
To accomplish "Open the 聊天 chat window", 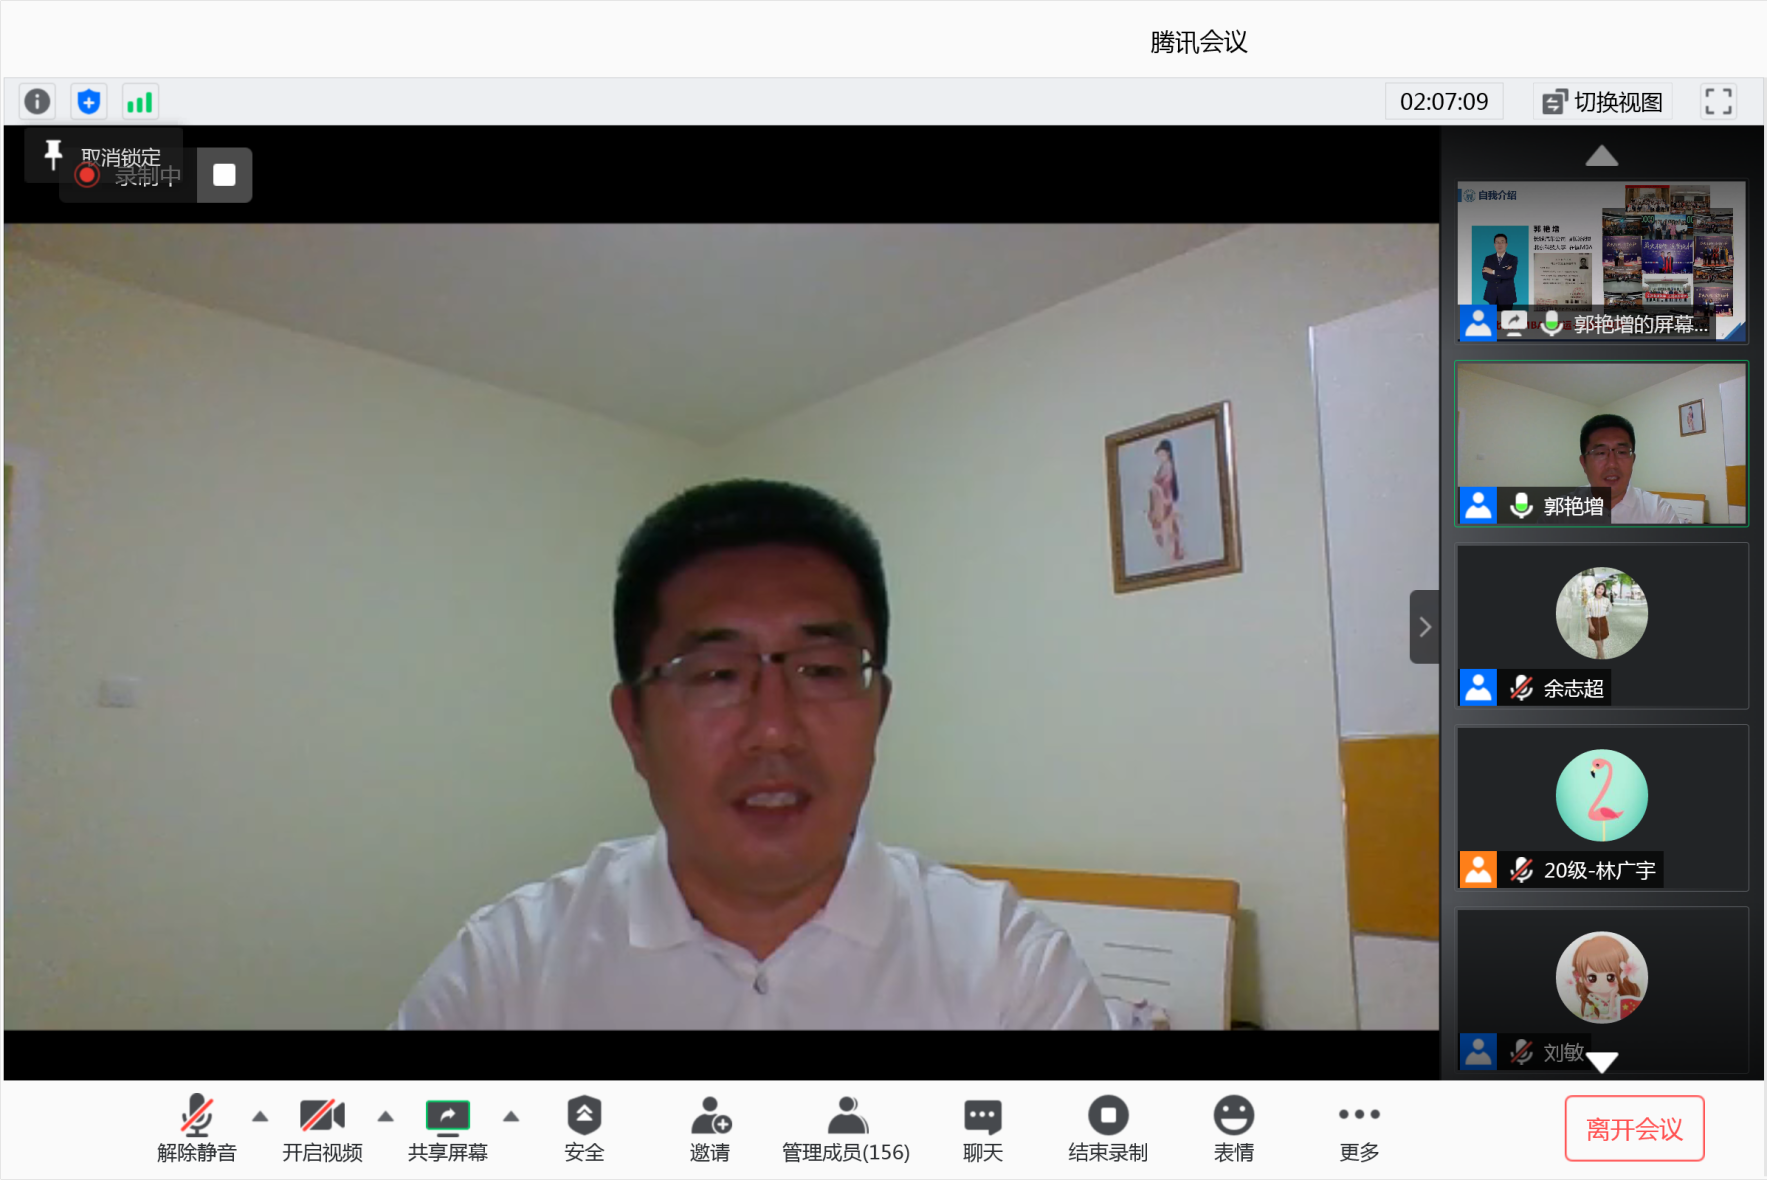I will pyautogui.click(x=982, y=1129).
